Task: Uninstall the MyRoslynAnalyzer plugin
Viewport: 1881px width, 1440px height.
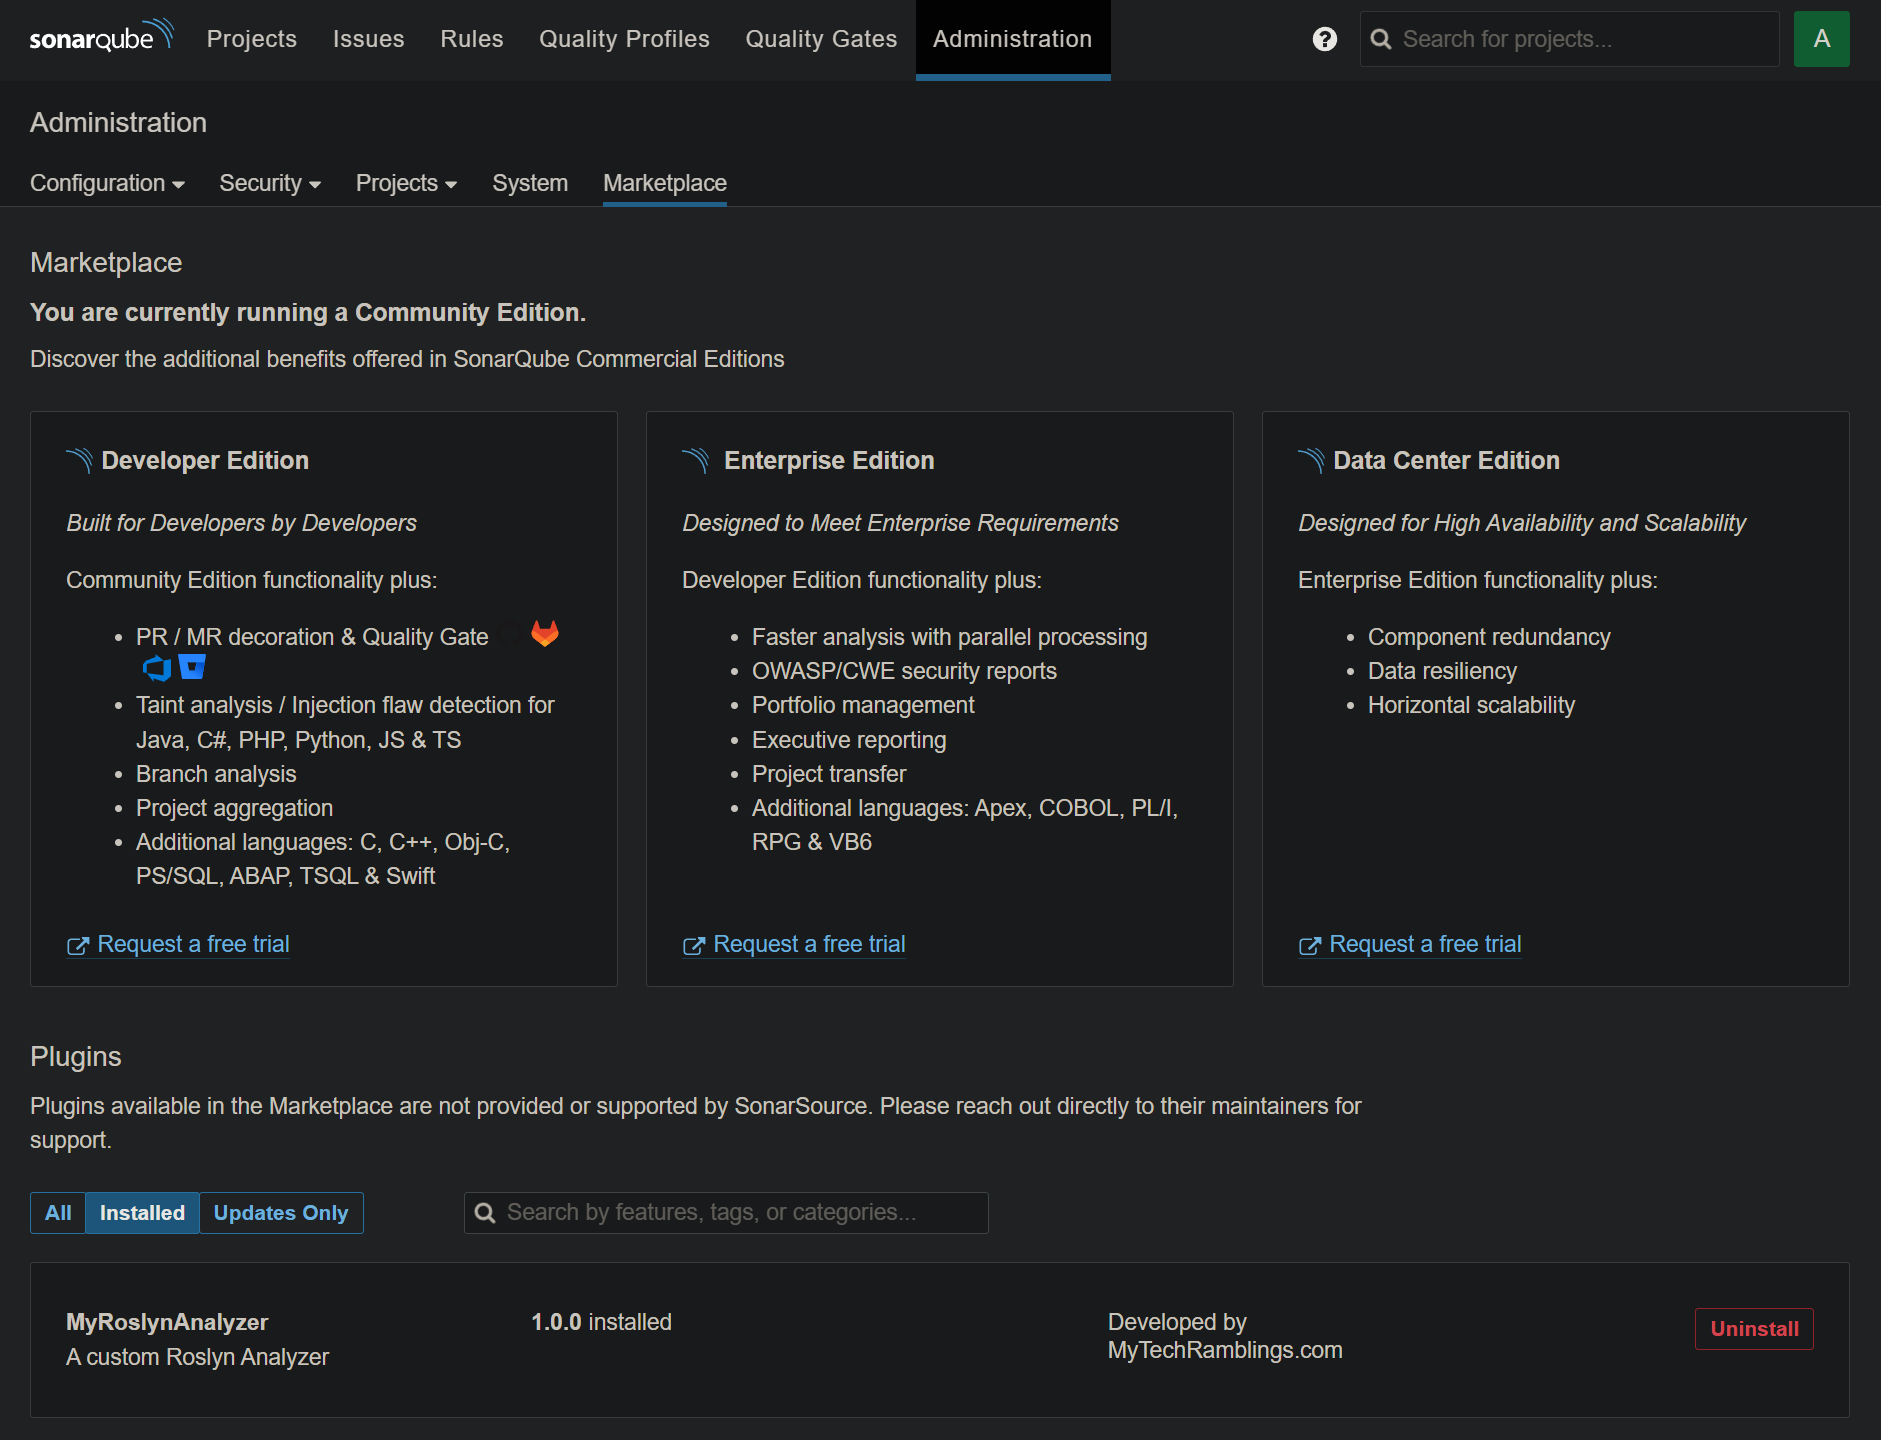Action: point(1753,1329)
